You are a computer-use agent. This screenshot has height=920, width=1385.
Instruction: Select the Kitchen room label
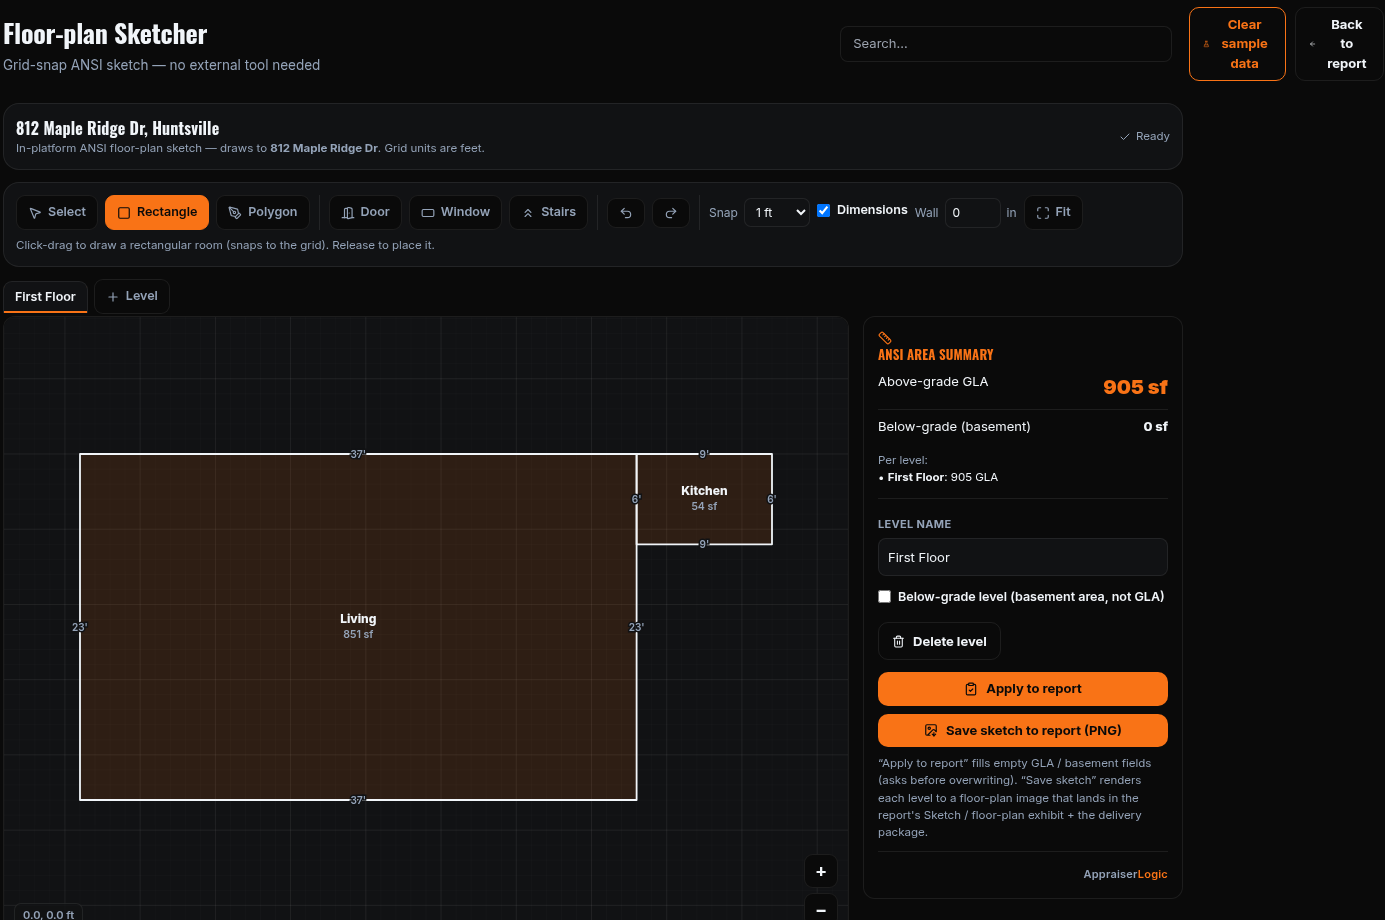tap(704, 491)
